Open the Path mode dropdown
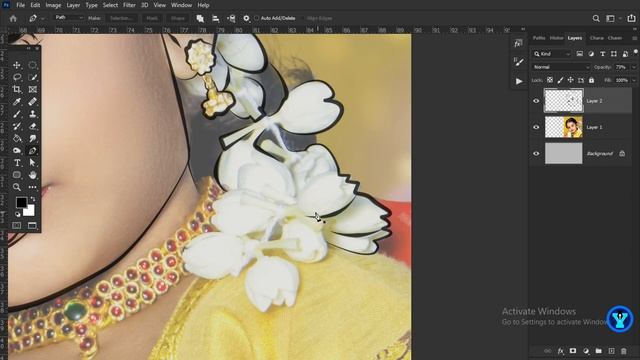 [x=69, y=18]
